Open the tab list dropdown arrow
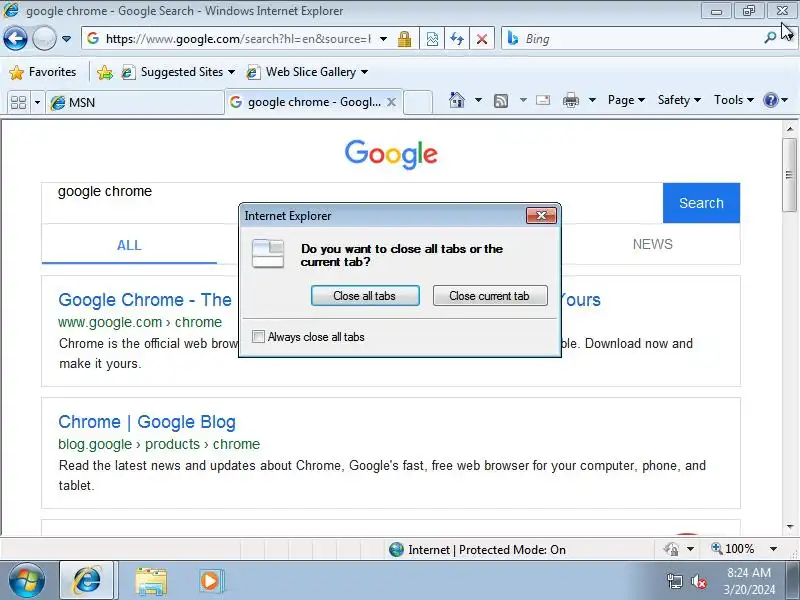Image resolution: width=800 pixels, height=600 pixels. [x=37, y=103]
